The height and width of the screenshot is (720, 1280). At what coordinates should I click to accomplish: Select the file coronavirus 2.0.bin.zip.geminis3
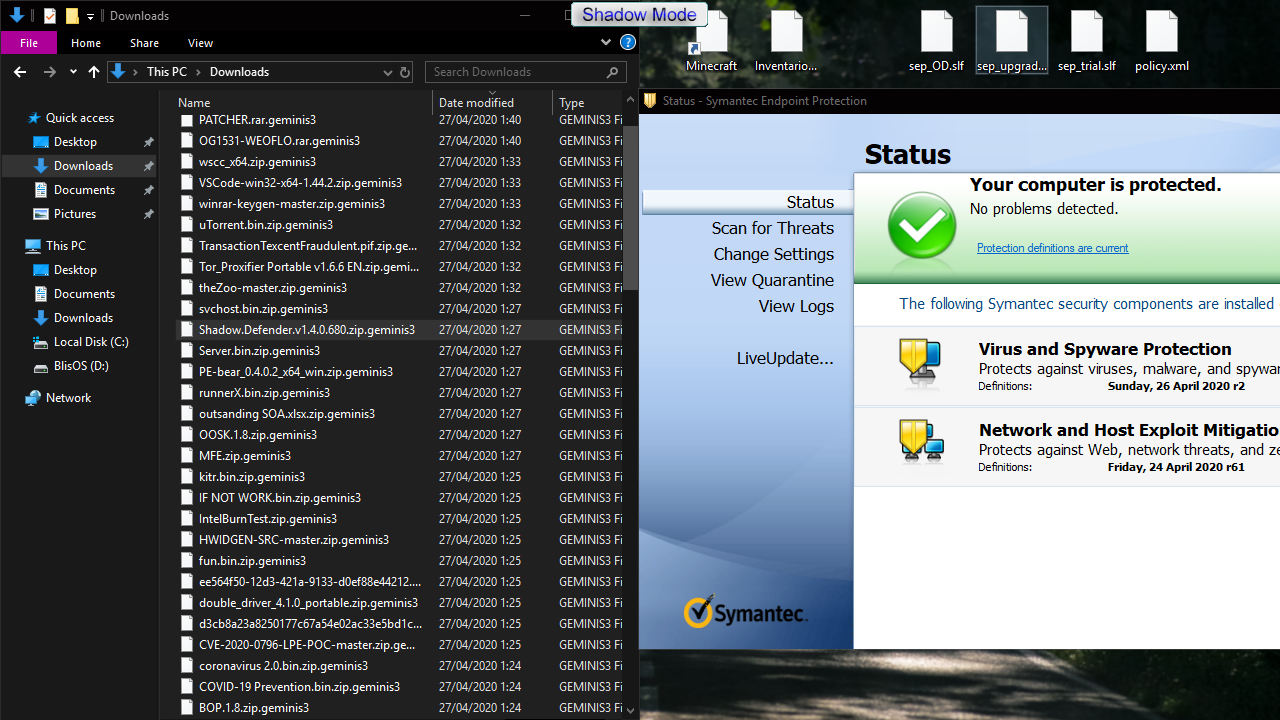(400, 666)
